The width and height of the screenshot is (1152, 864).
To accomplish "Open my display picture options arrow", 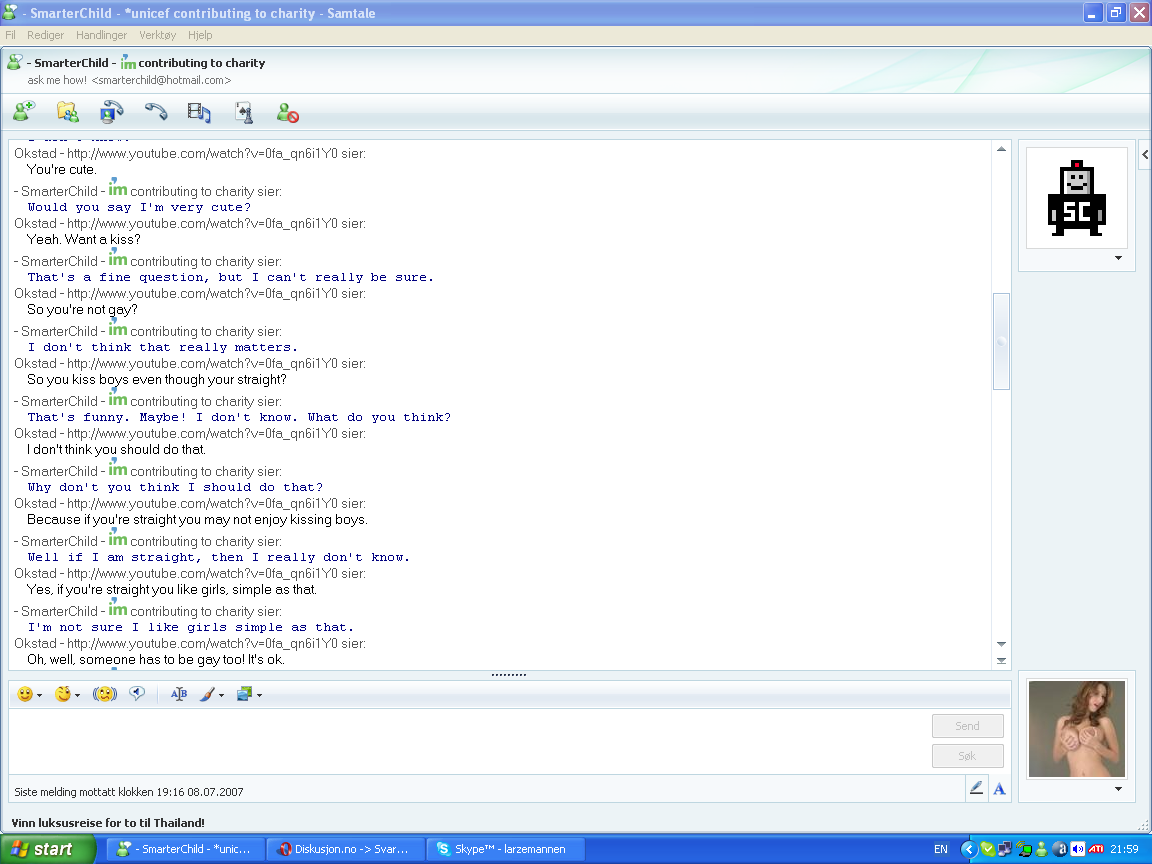I will point(1118,789).
